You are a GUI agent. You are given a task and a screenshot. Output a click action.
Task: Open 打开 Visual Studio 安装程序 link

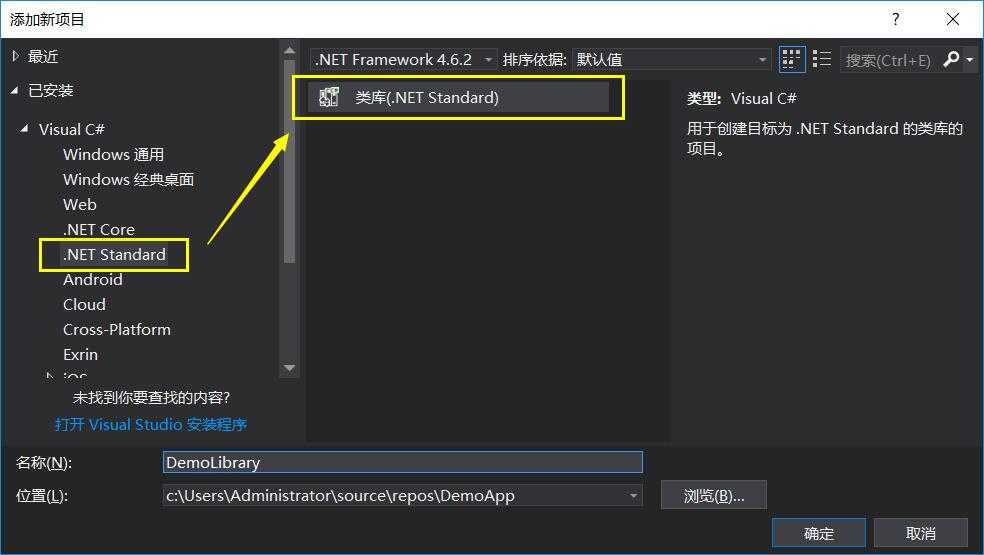tap(151, 425)
